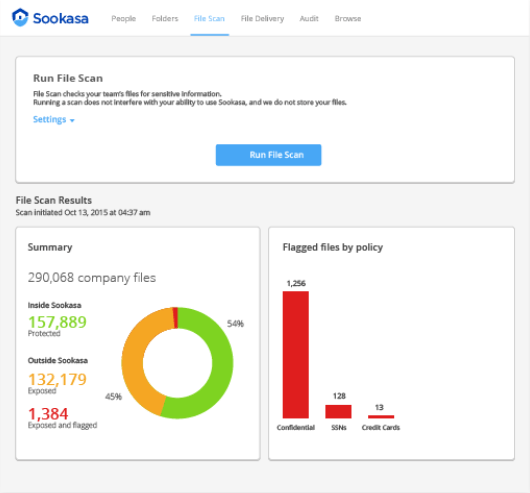This screenshot has height=493, width=530.
Task: Click the Outside Sookasa label
Action: click(58, 361)
